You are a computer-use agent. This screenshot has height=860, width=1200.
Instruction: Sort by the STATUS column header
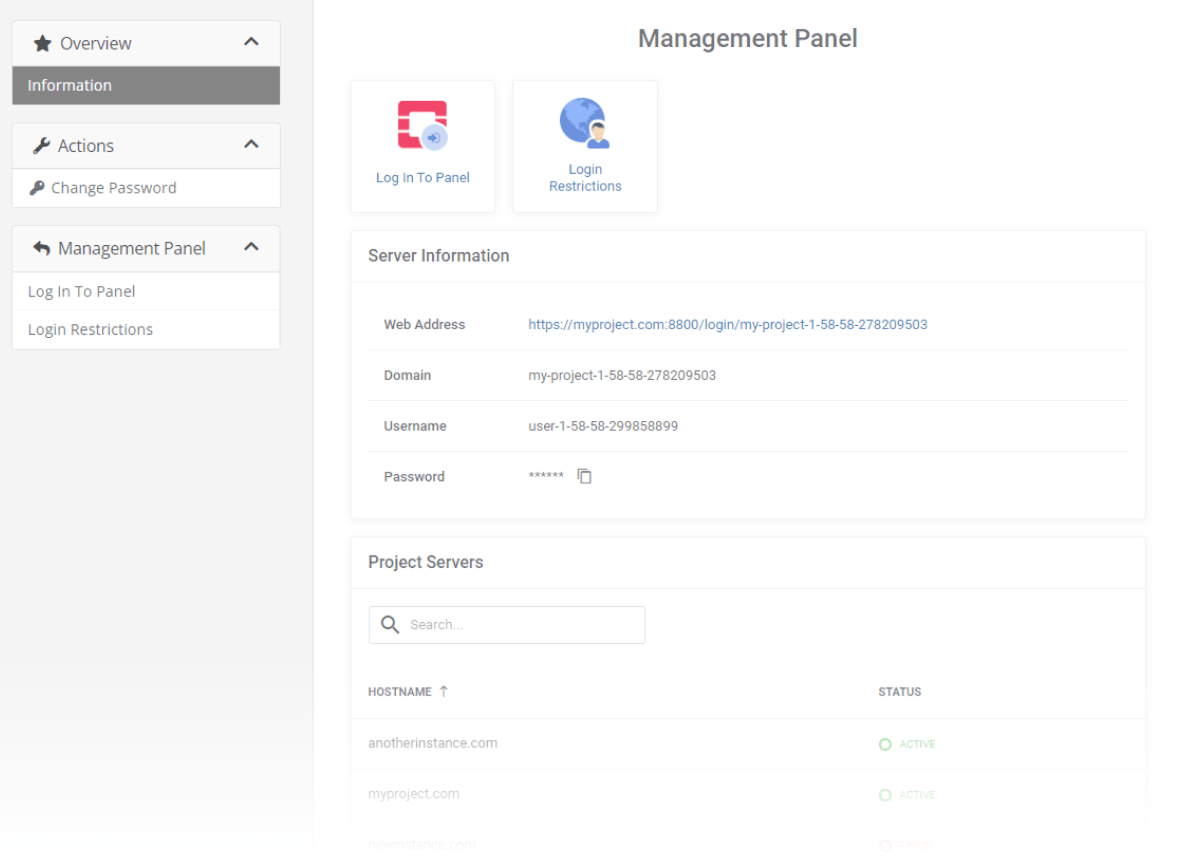(900, 691)
